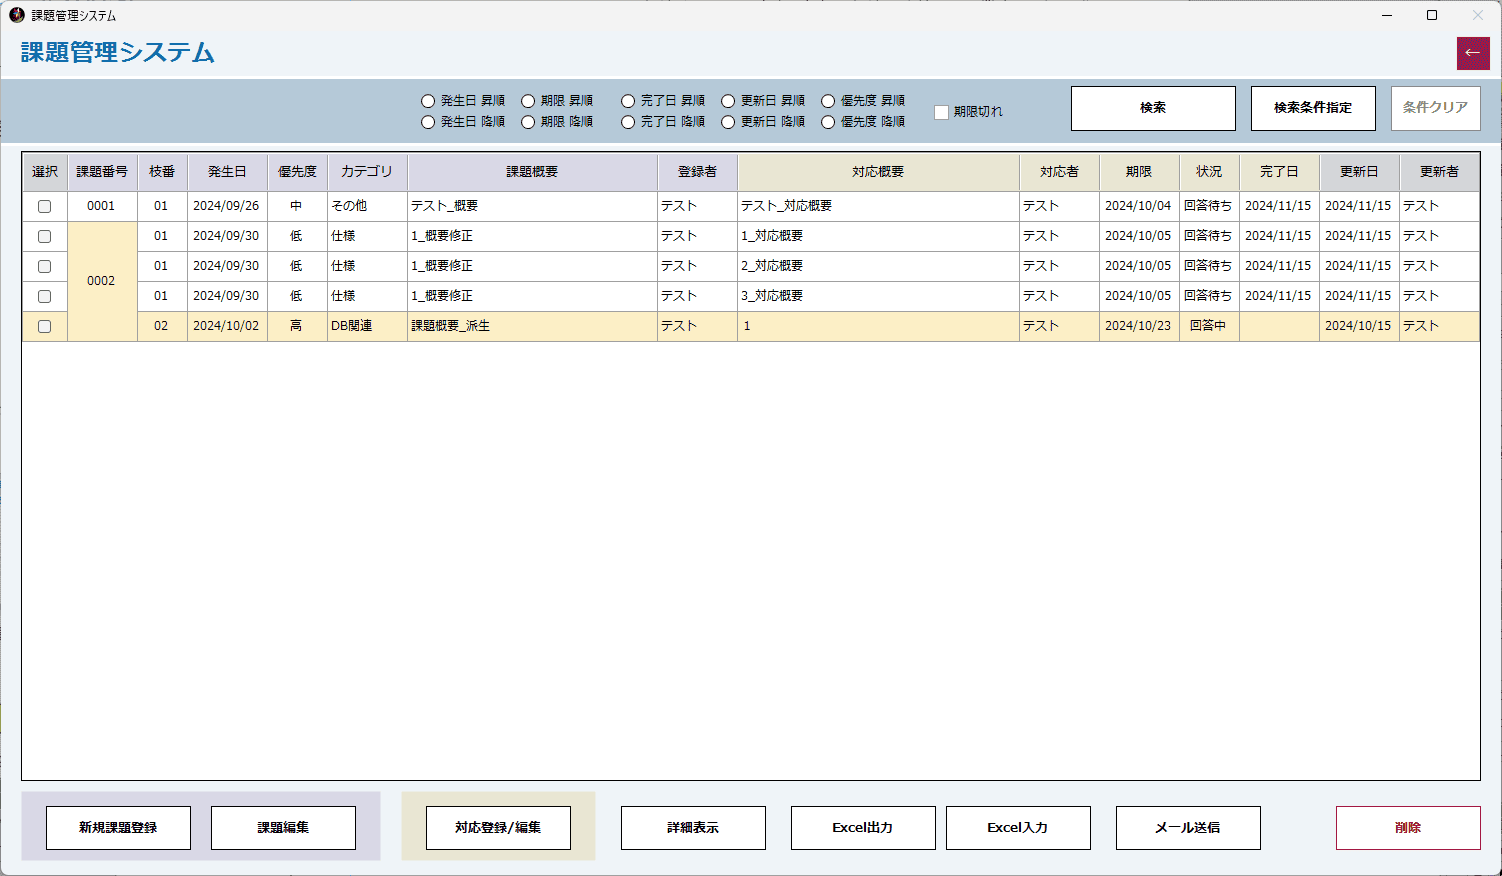
Task: Select 発生日 昇順 sort option
Action: (463, 101)
